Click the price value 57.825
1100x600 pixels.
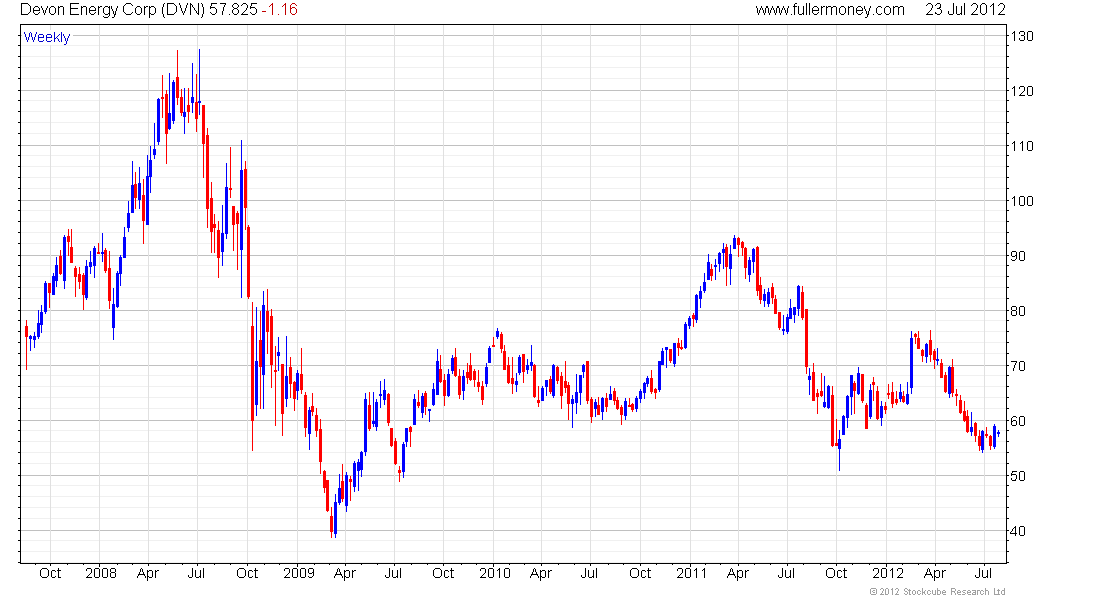tap(233, 10)
